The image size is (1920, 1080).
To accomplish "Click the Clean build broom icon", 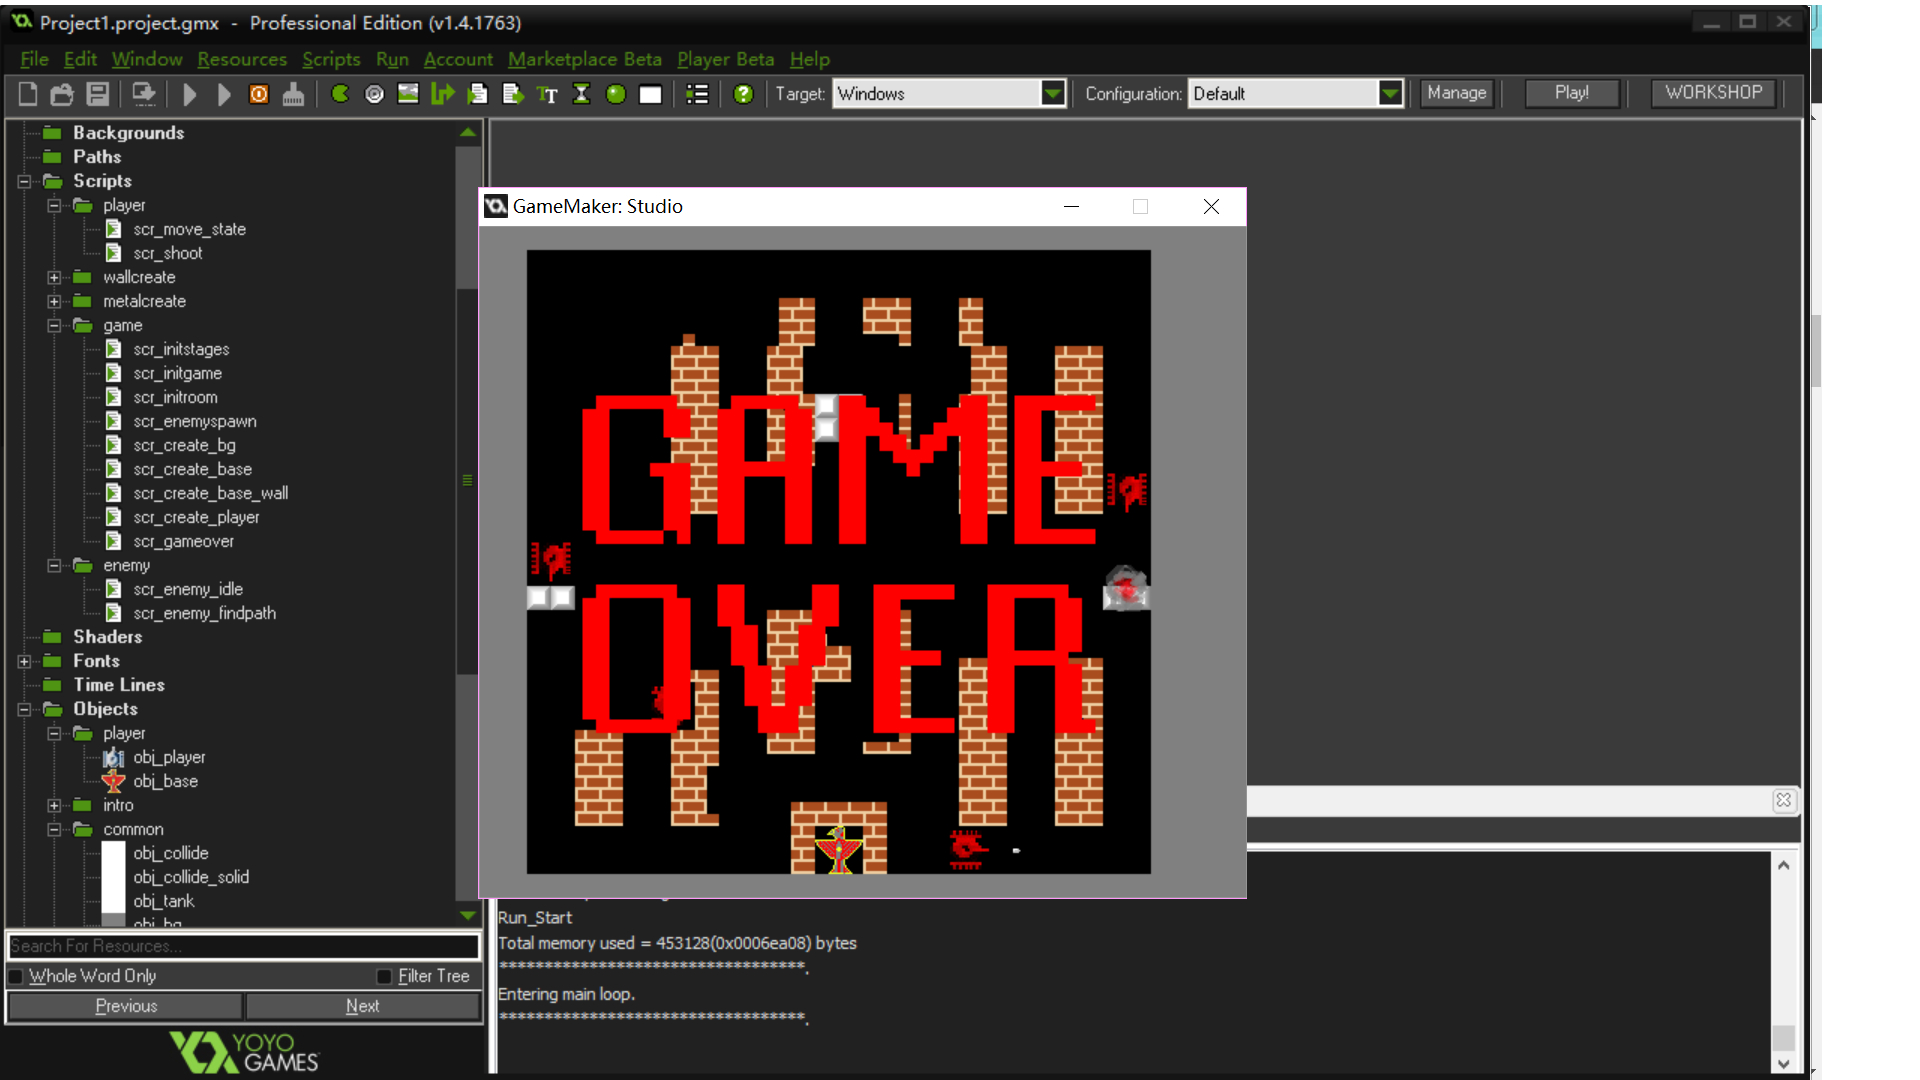I will (293, 94).
